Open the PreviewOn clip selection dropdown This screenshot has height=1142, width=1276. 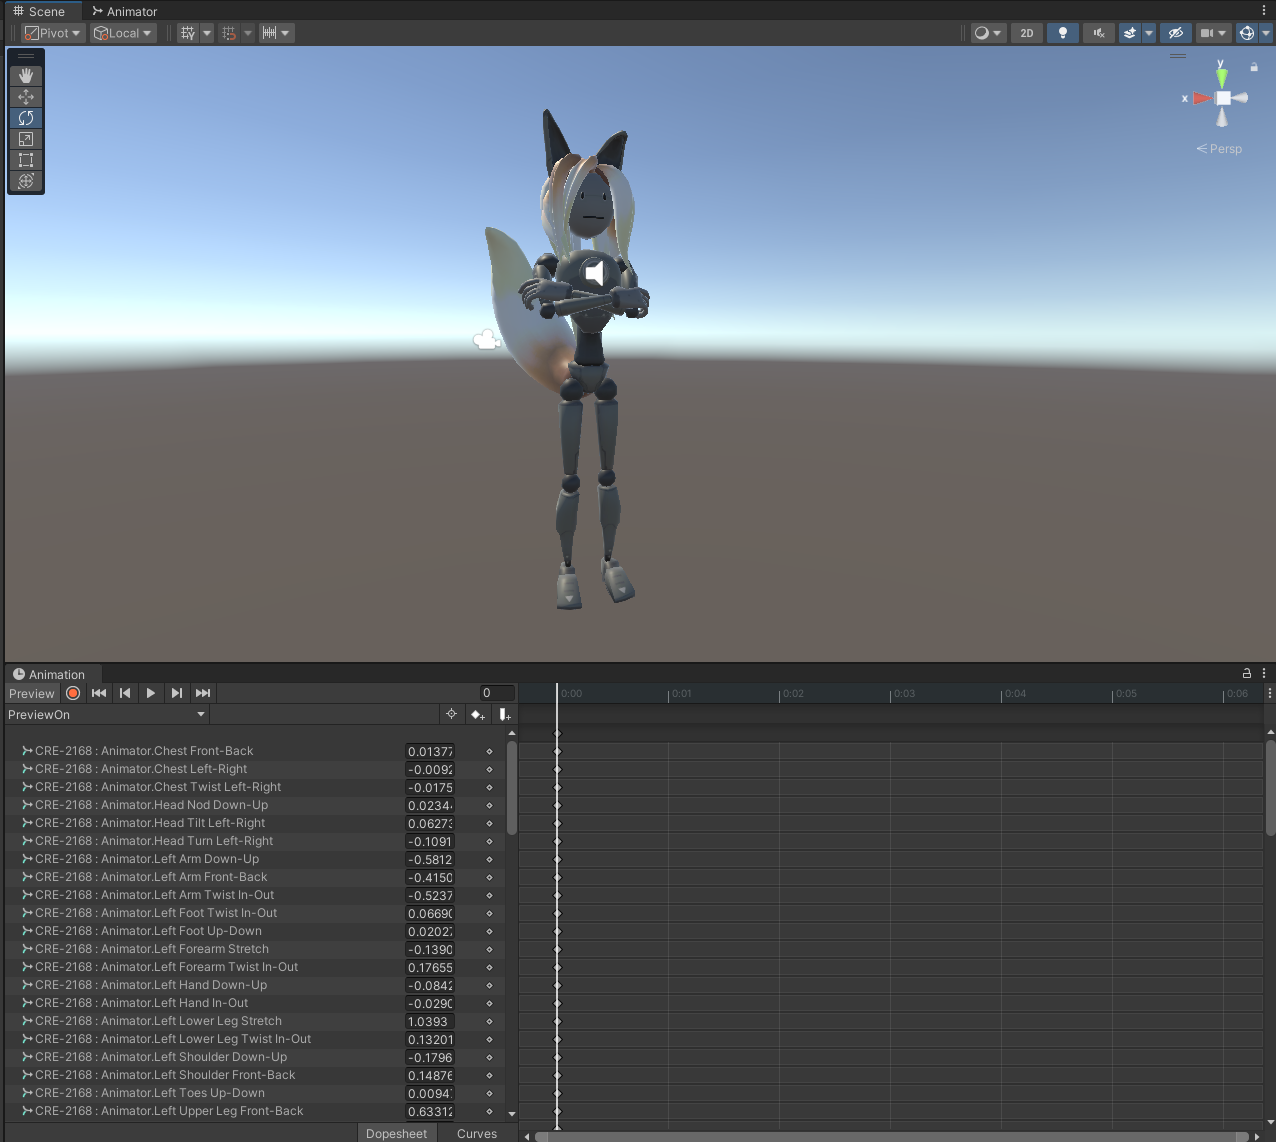tap(107, 714)
